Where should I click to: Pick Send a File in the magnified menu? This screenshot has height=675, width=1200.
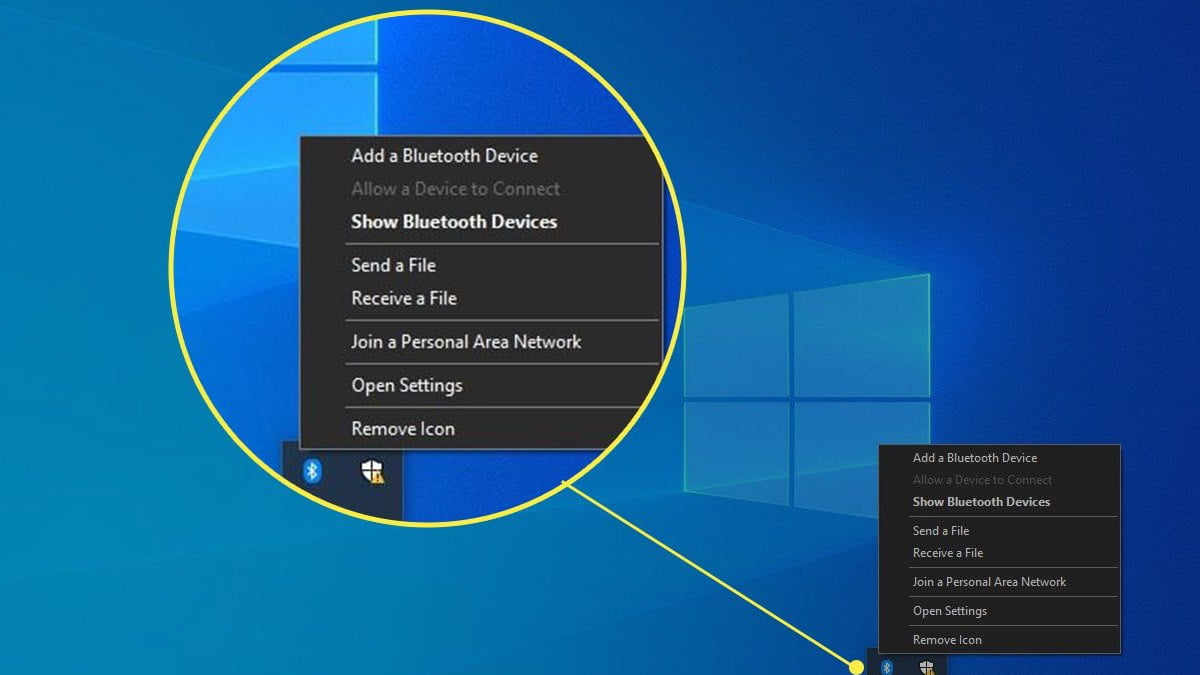point(393,265)
